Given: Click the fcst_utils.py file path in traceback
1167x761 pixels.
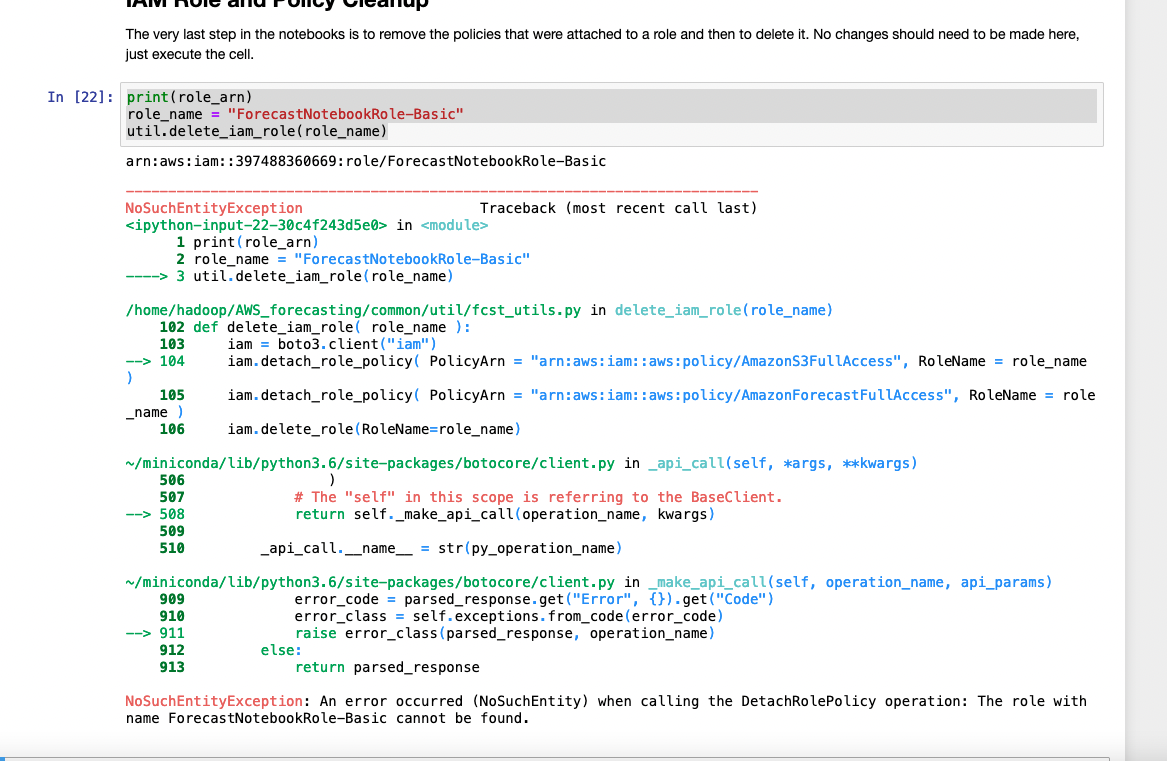Looking at the screenshot, I should pyautogui.click(x=355, y=310).
